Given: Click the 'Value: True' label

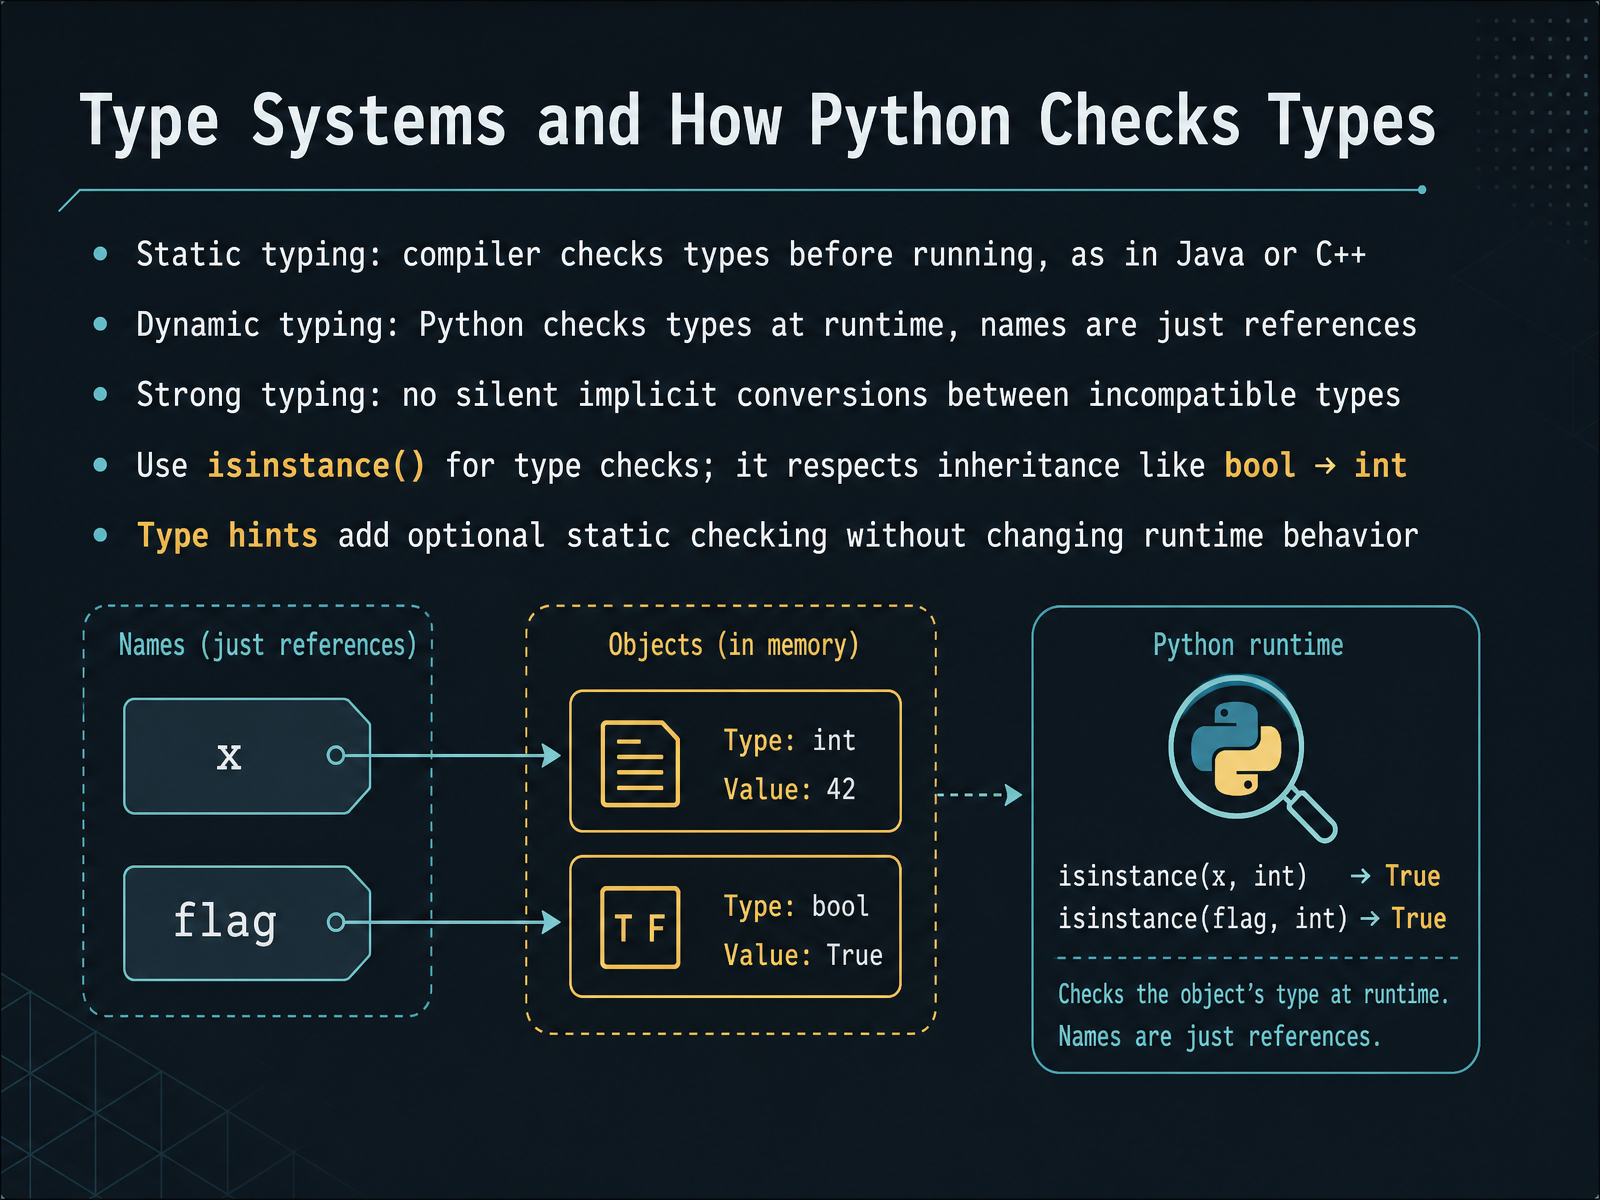Looking at the screenshot, I should (803, 955).
